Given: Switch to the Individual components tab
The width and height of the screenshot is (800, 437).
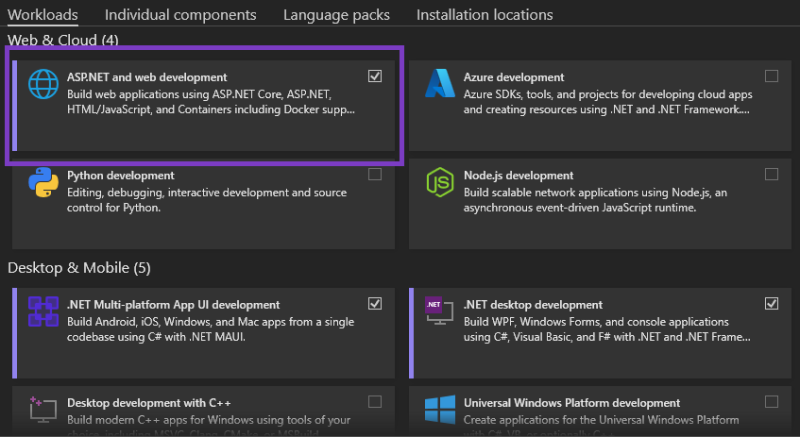Looking at the screenshot, I should (181, 15).
